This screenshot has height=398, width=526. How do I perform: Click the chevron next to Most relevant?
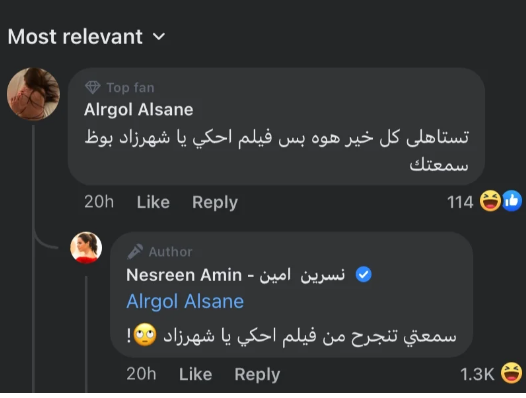click(159, 36)
